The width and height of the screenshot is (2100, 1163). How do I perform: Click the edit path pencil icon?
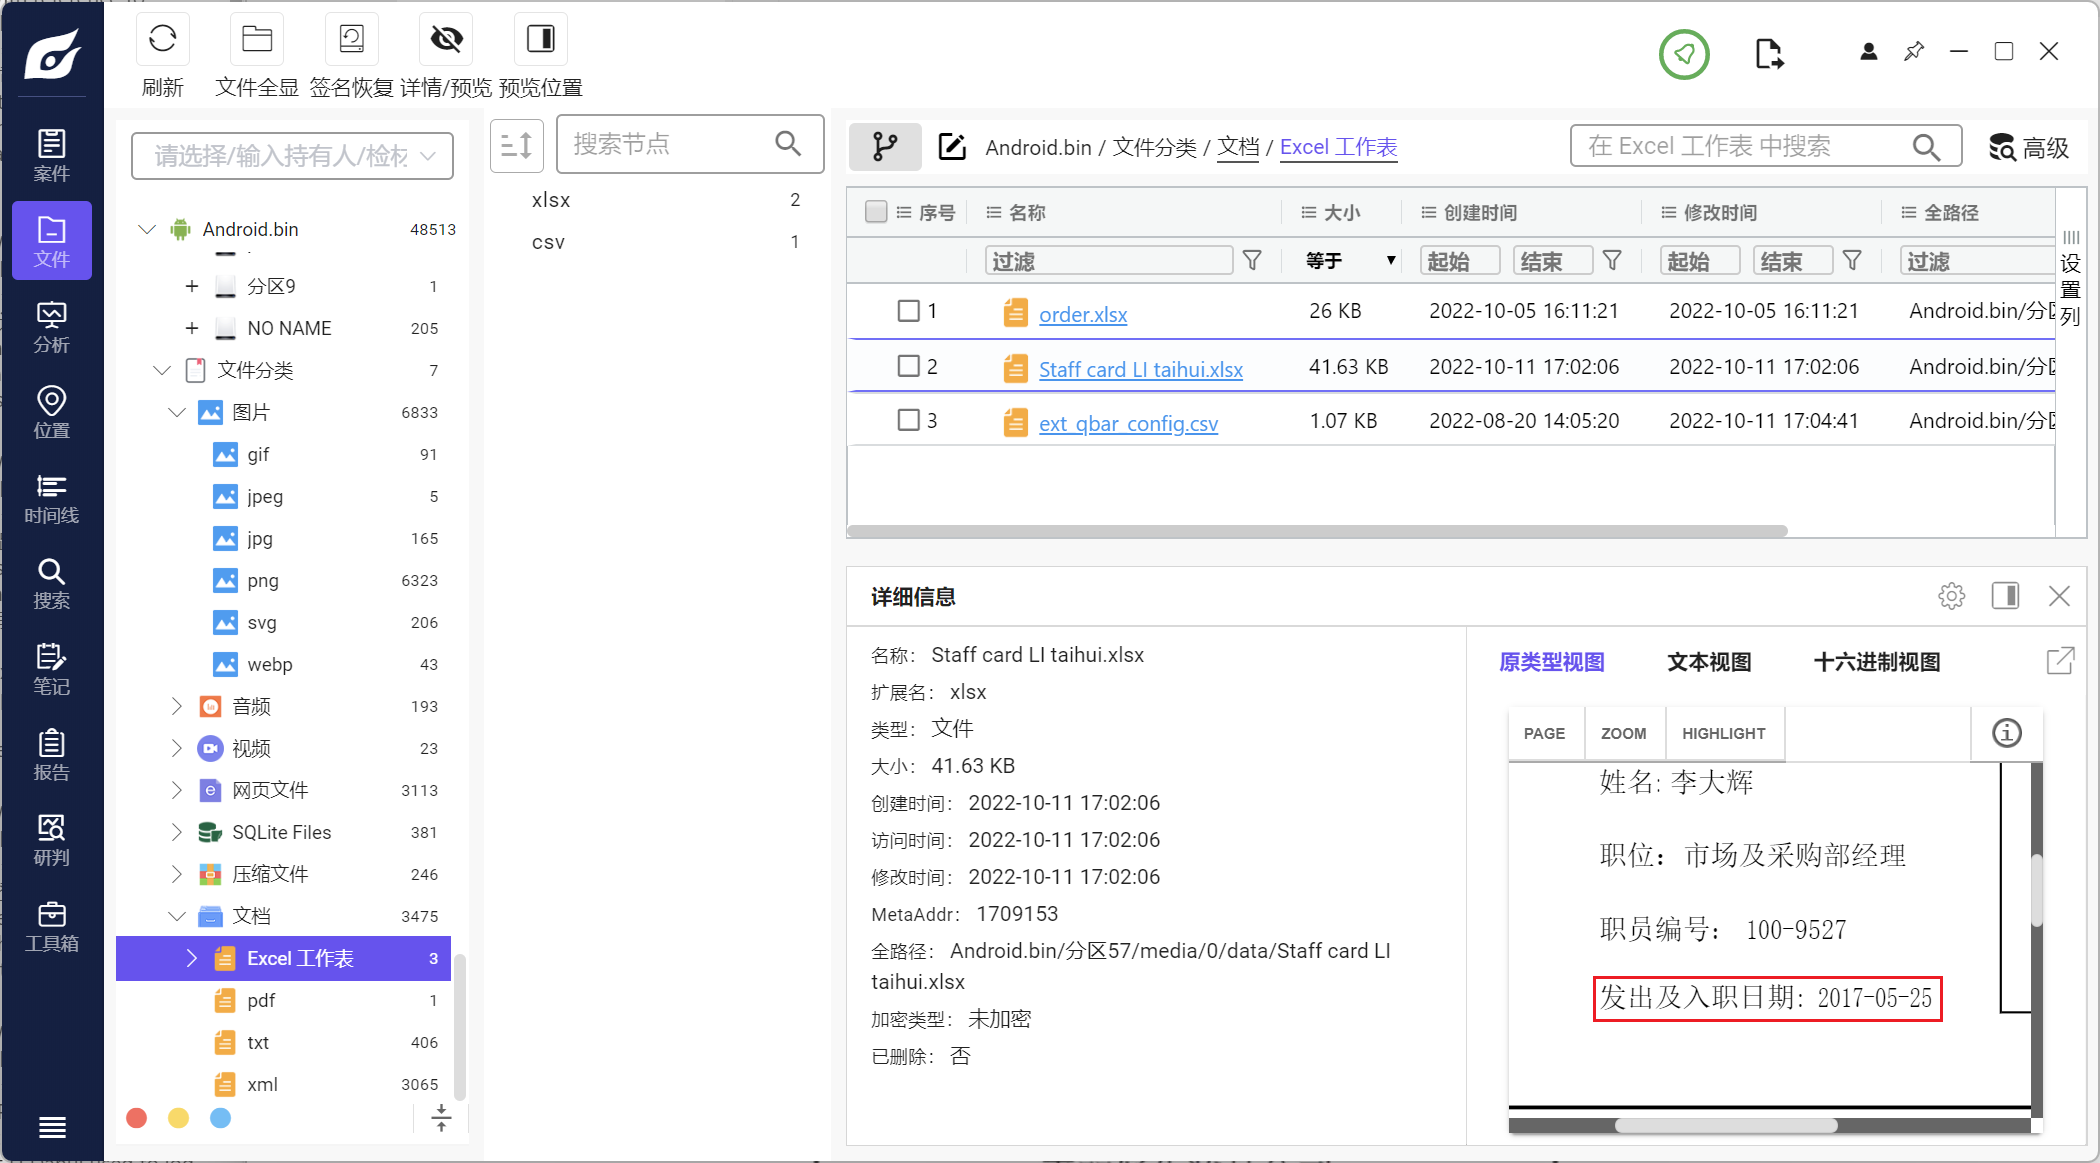pyautogui.click(x=952, y=147)
